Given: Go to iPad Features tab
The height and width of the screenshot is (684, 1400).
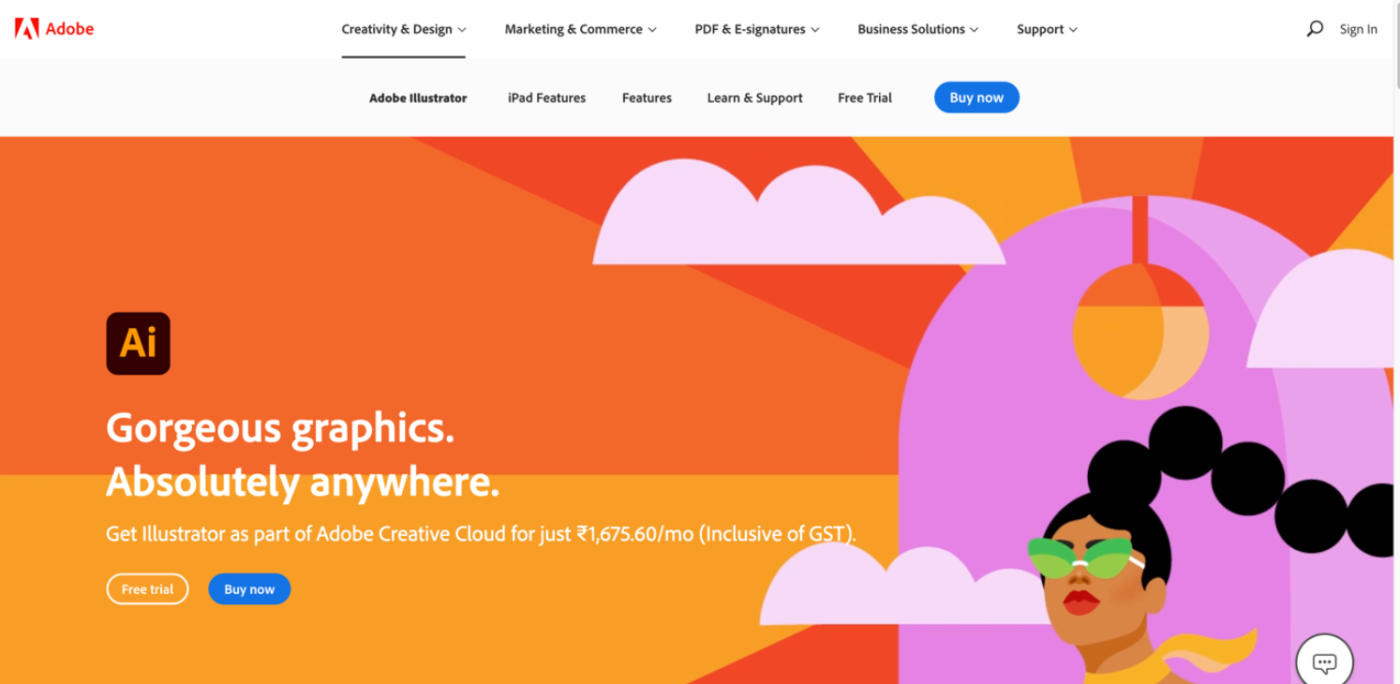Looking at the screenshot, I should (x=547, y=98).
